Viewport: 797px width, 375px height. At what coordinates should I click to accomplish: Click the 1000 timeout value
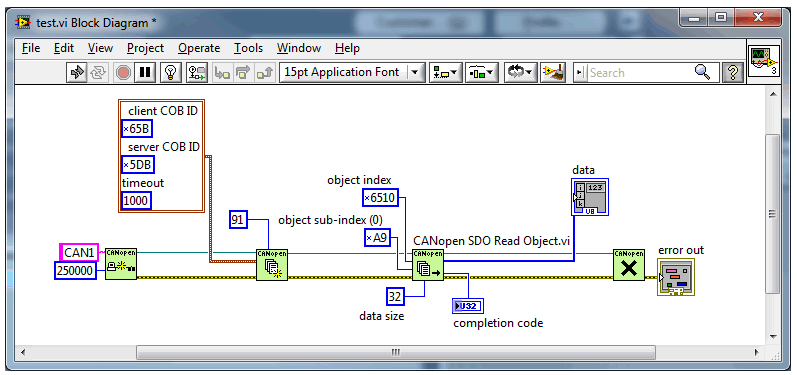[x=136, y=201]
